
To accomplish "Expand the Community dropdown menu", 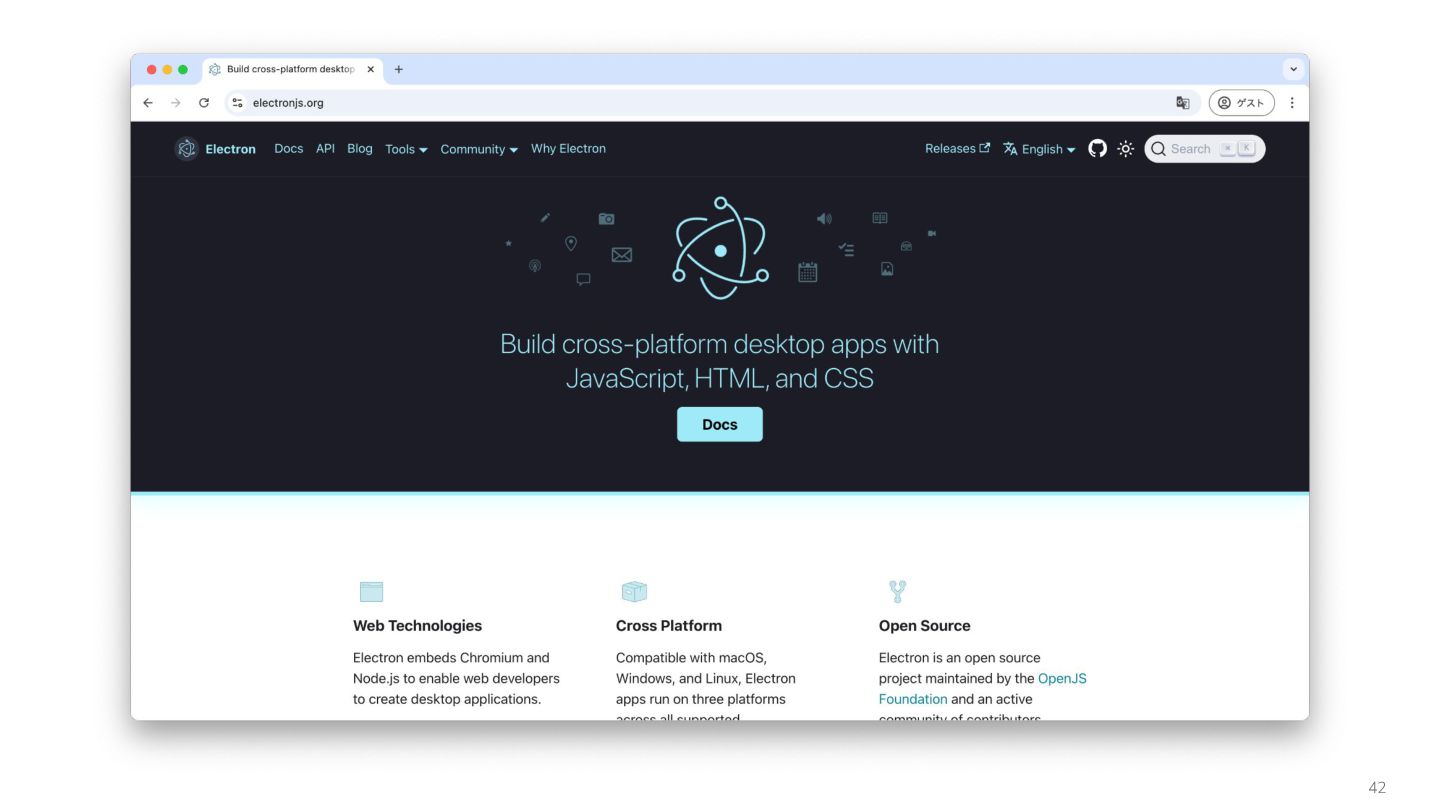I will coord(479,149).
